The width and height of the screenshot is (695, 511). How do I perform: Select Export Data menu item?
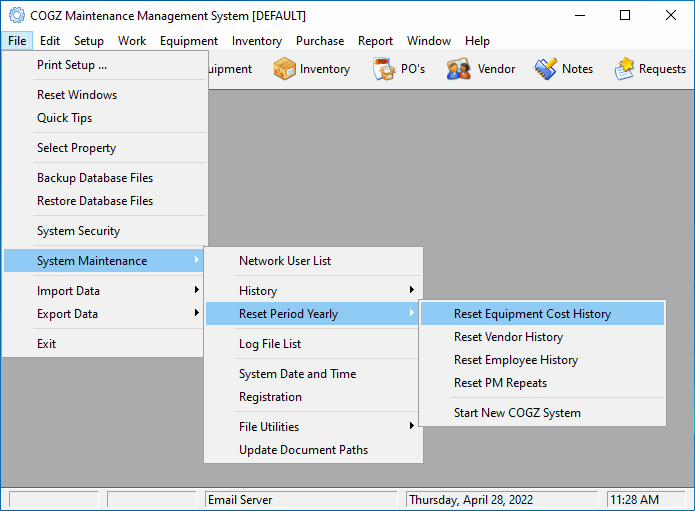[103, 314]
